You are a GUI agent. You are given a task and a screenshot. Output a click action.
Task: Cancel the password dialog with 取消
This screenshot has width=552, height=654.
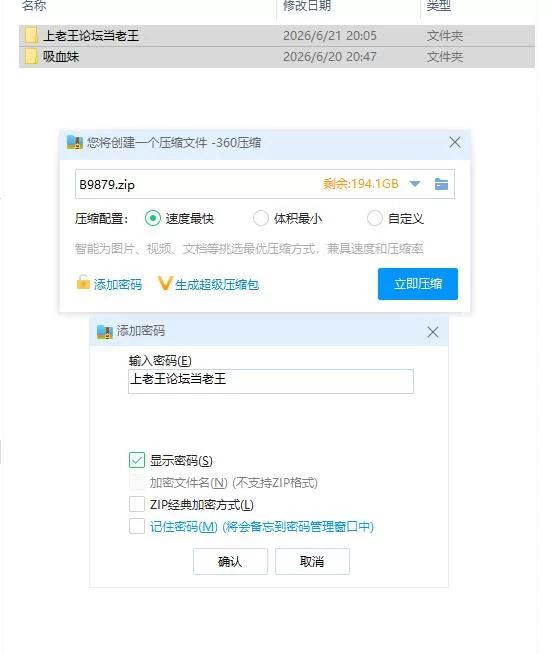(x=312, y=561)
